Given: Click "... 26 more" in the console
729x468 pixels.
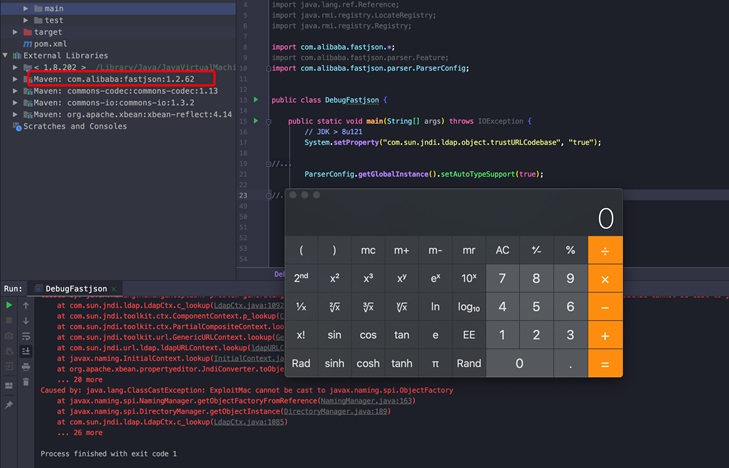Looking at the screenshot, I should tap(80, 433).
